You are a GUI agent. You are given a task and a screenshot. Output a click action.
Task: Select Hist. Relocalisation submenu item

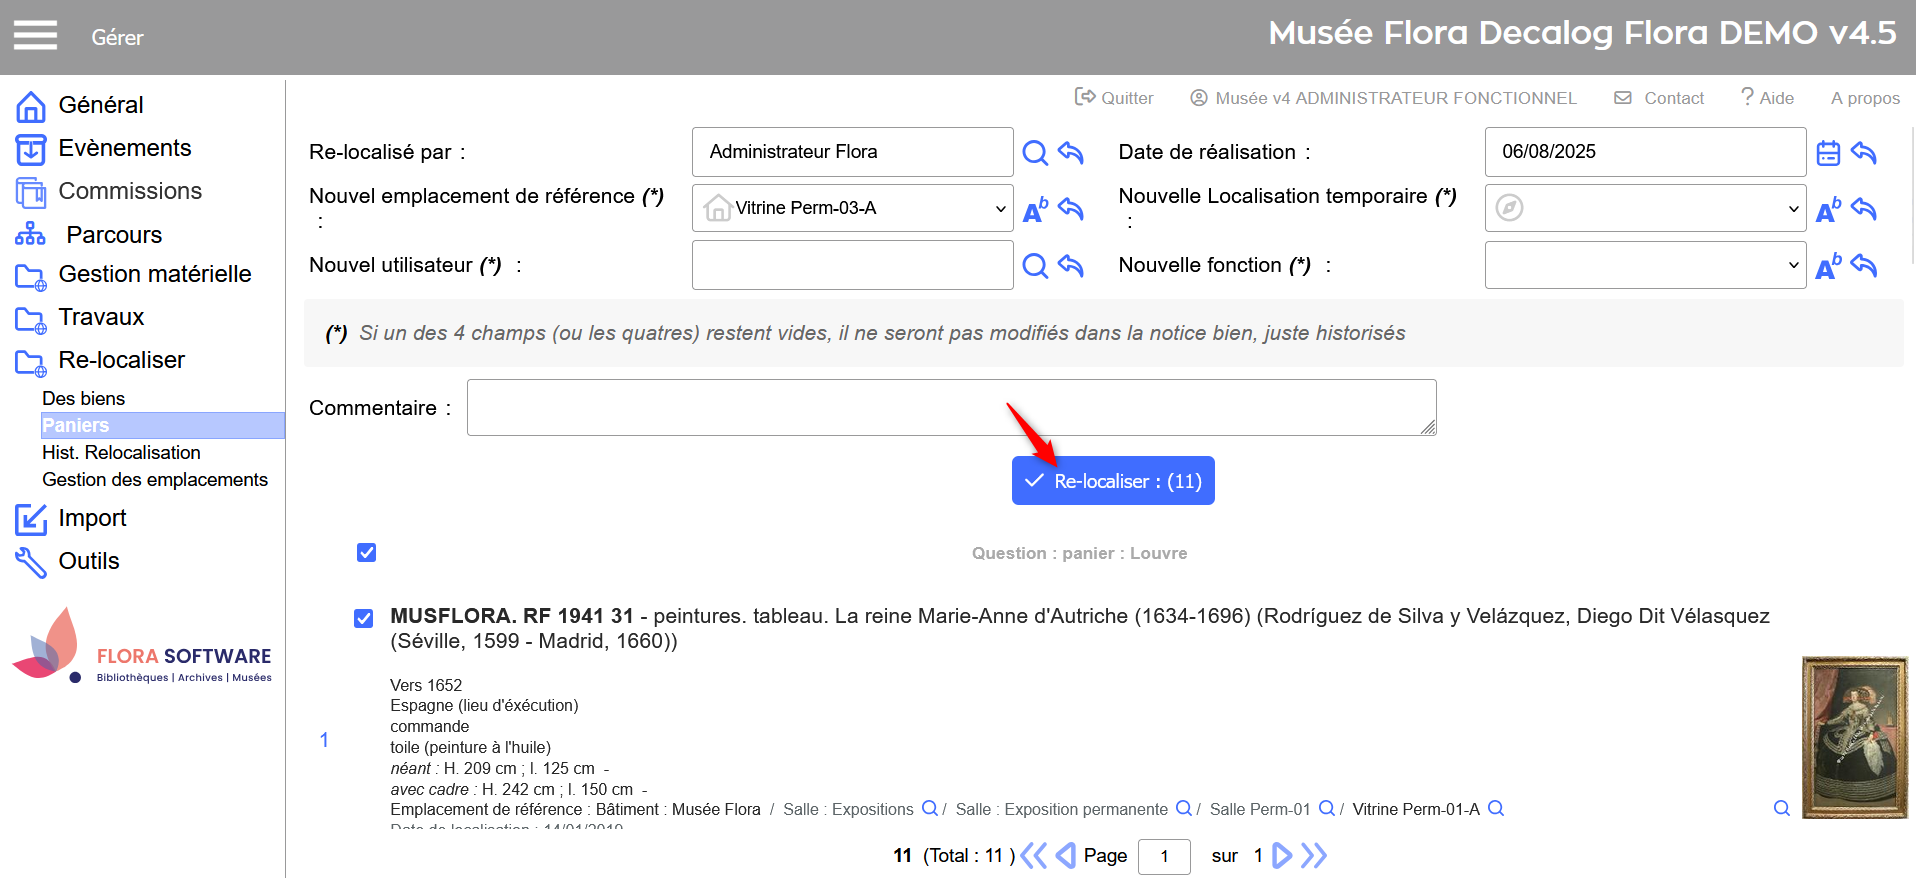[x=121, y=453]
